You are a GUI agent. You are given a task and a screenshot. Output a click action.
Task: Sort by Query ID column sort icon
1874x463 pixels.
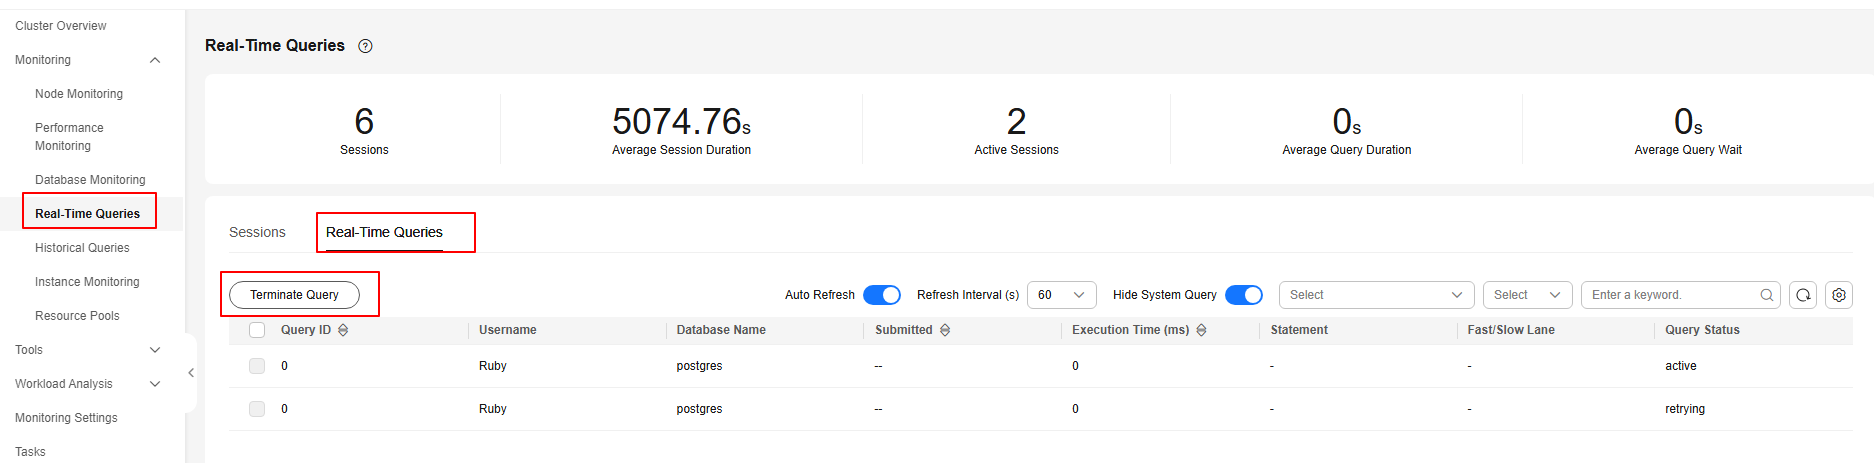pyautogui.click(x=343, y=330)
